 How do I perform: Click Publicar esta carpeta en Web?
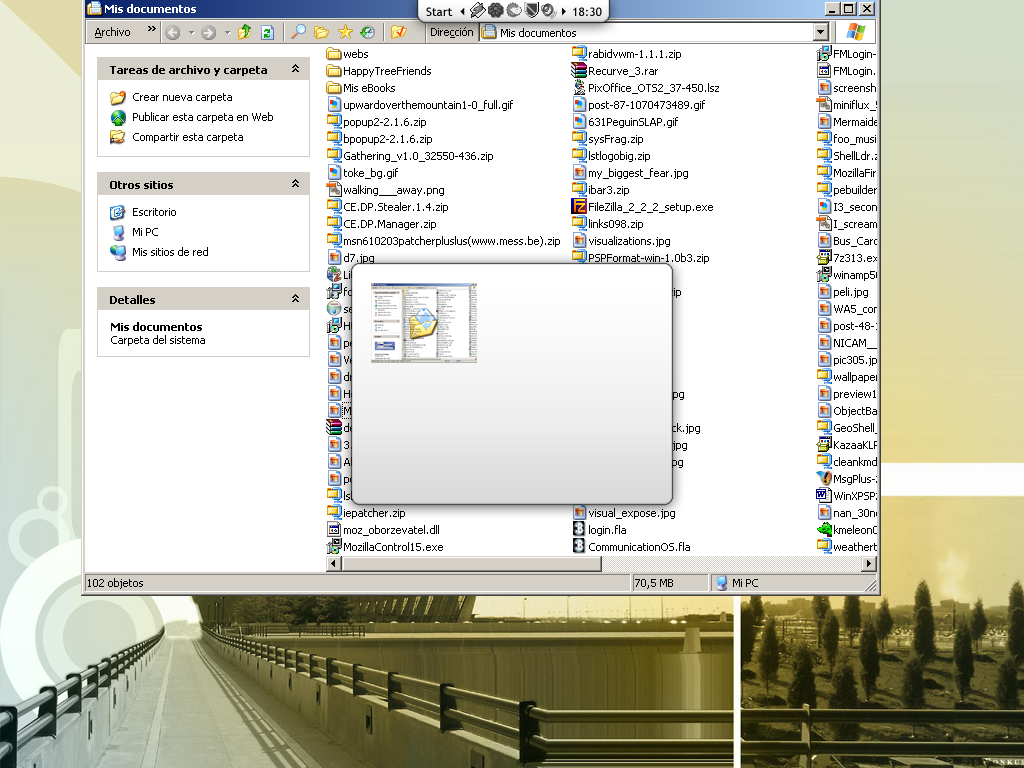pos(202,118)
